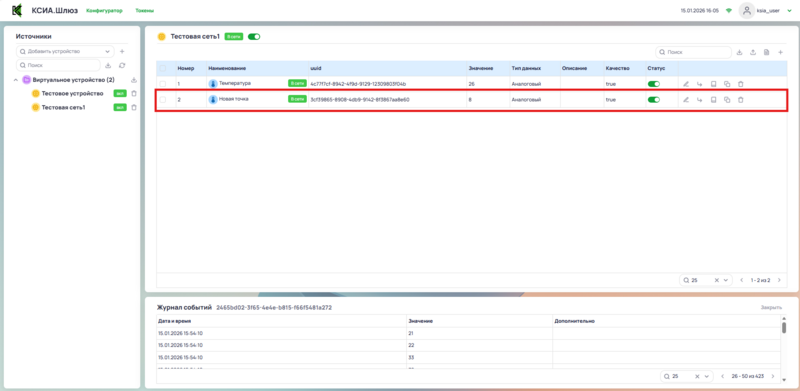The height and width of the screenshot is (391, 800).
Task: Click download icon beside sources search field
Action: tap(108, 65)
